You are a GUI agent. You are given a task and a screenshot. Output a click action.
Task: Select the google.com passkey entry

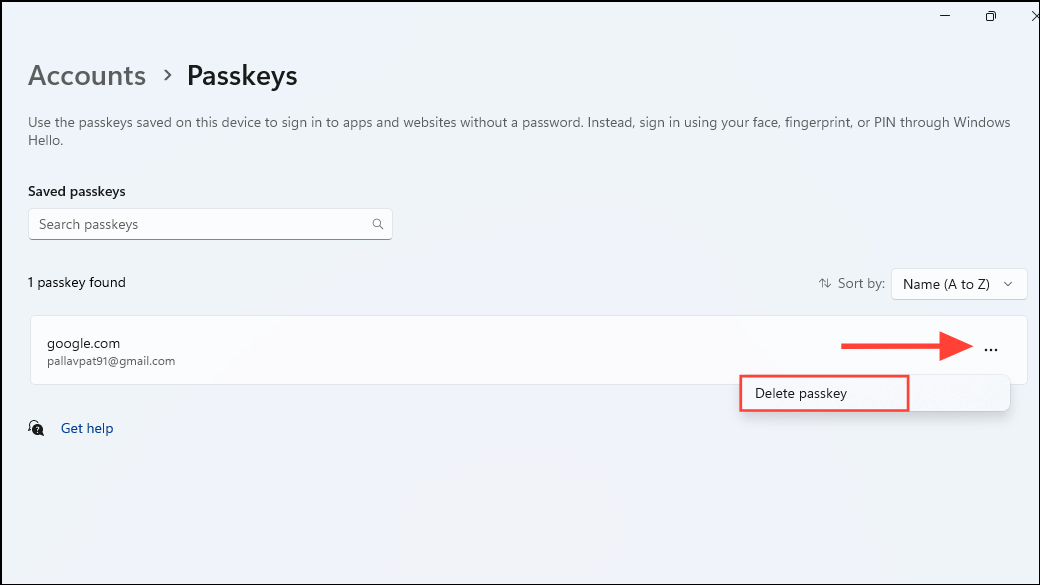400,350
